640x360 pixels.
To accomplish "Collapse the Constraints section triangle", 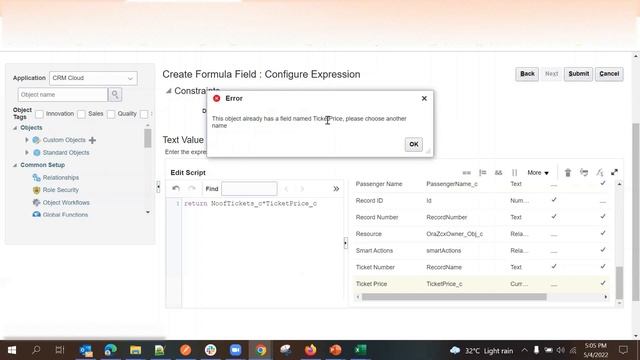I will point(168,91).
